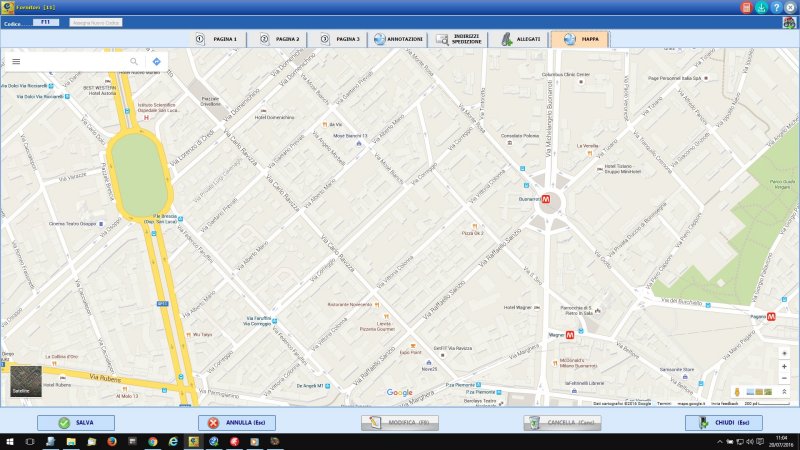Image resolution: width=800 pixels, height=450 pixels.
Task: Show hidden system tray icons
Action: [x=719, y=442]
